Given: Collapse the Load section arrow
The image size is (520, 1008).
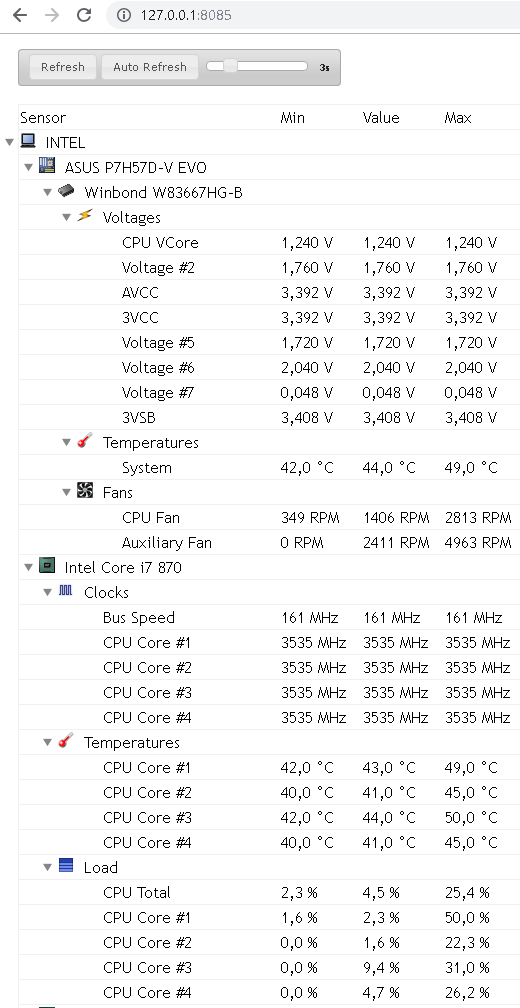Looking at the screenshot, I should pos(48,867).
